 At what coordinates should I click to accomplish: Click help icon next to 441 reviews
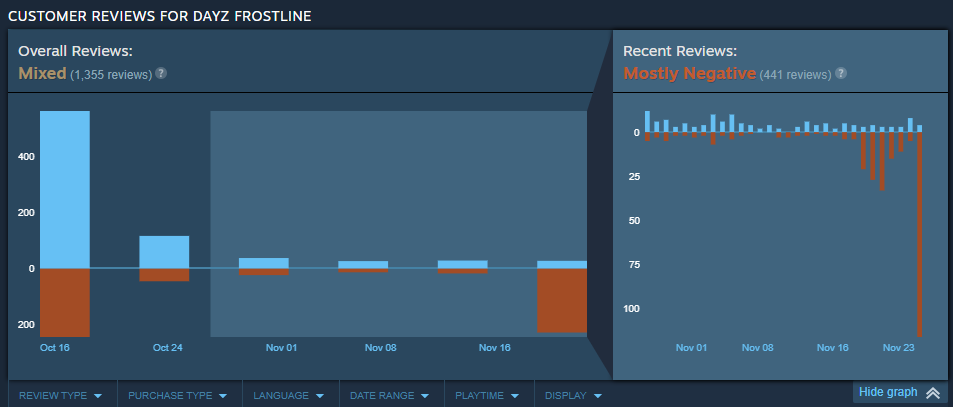click(841, 74)
